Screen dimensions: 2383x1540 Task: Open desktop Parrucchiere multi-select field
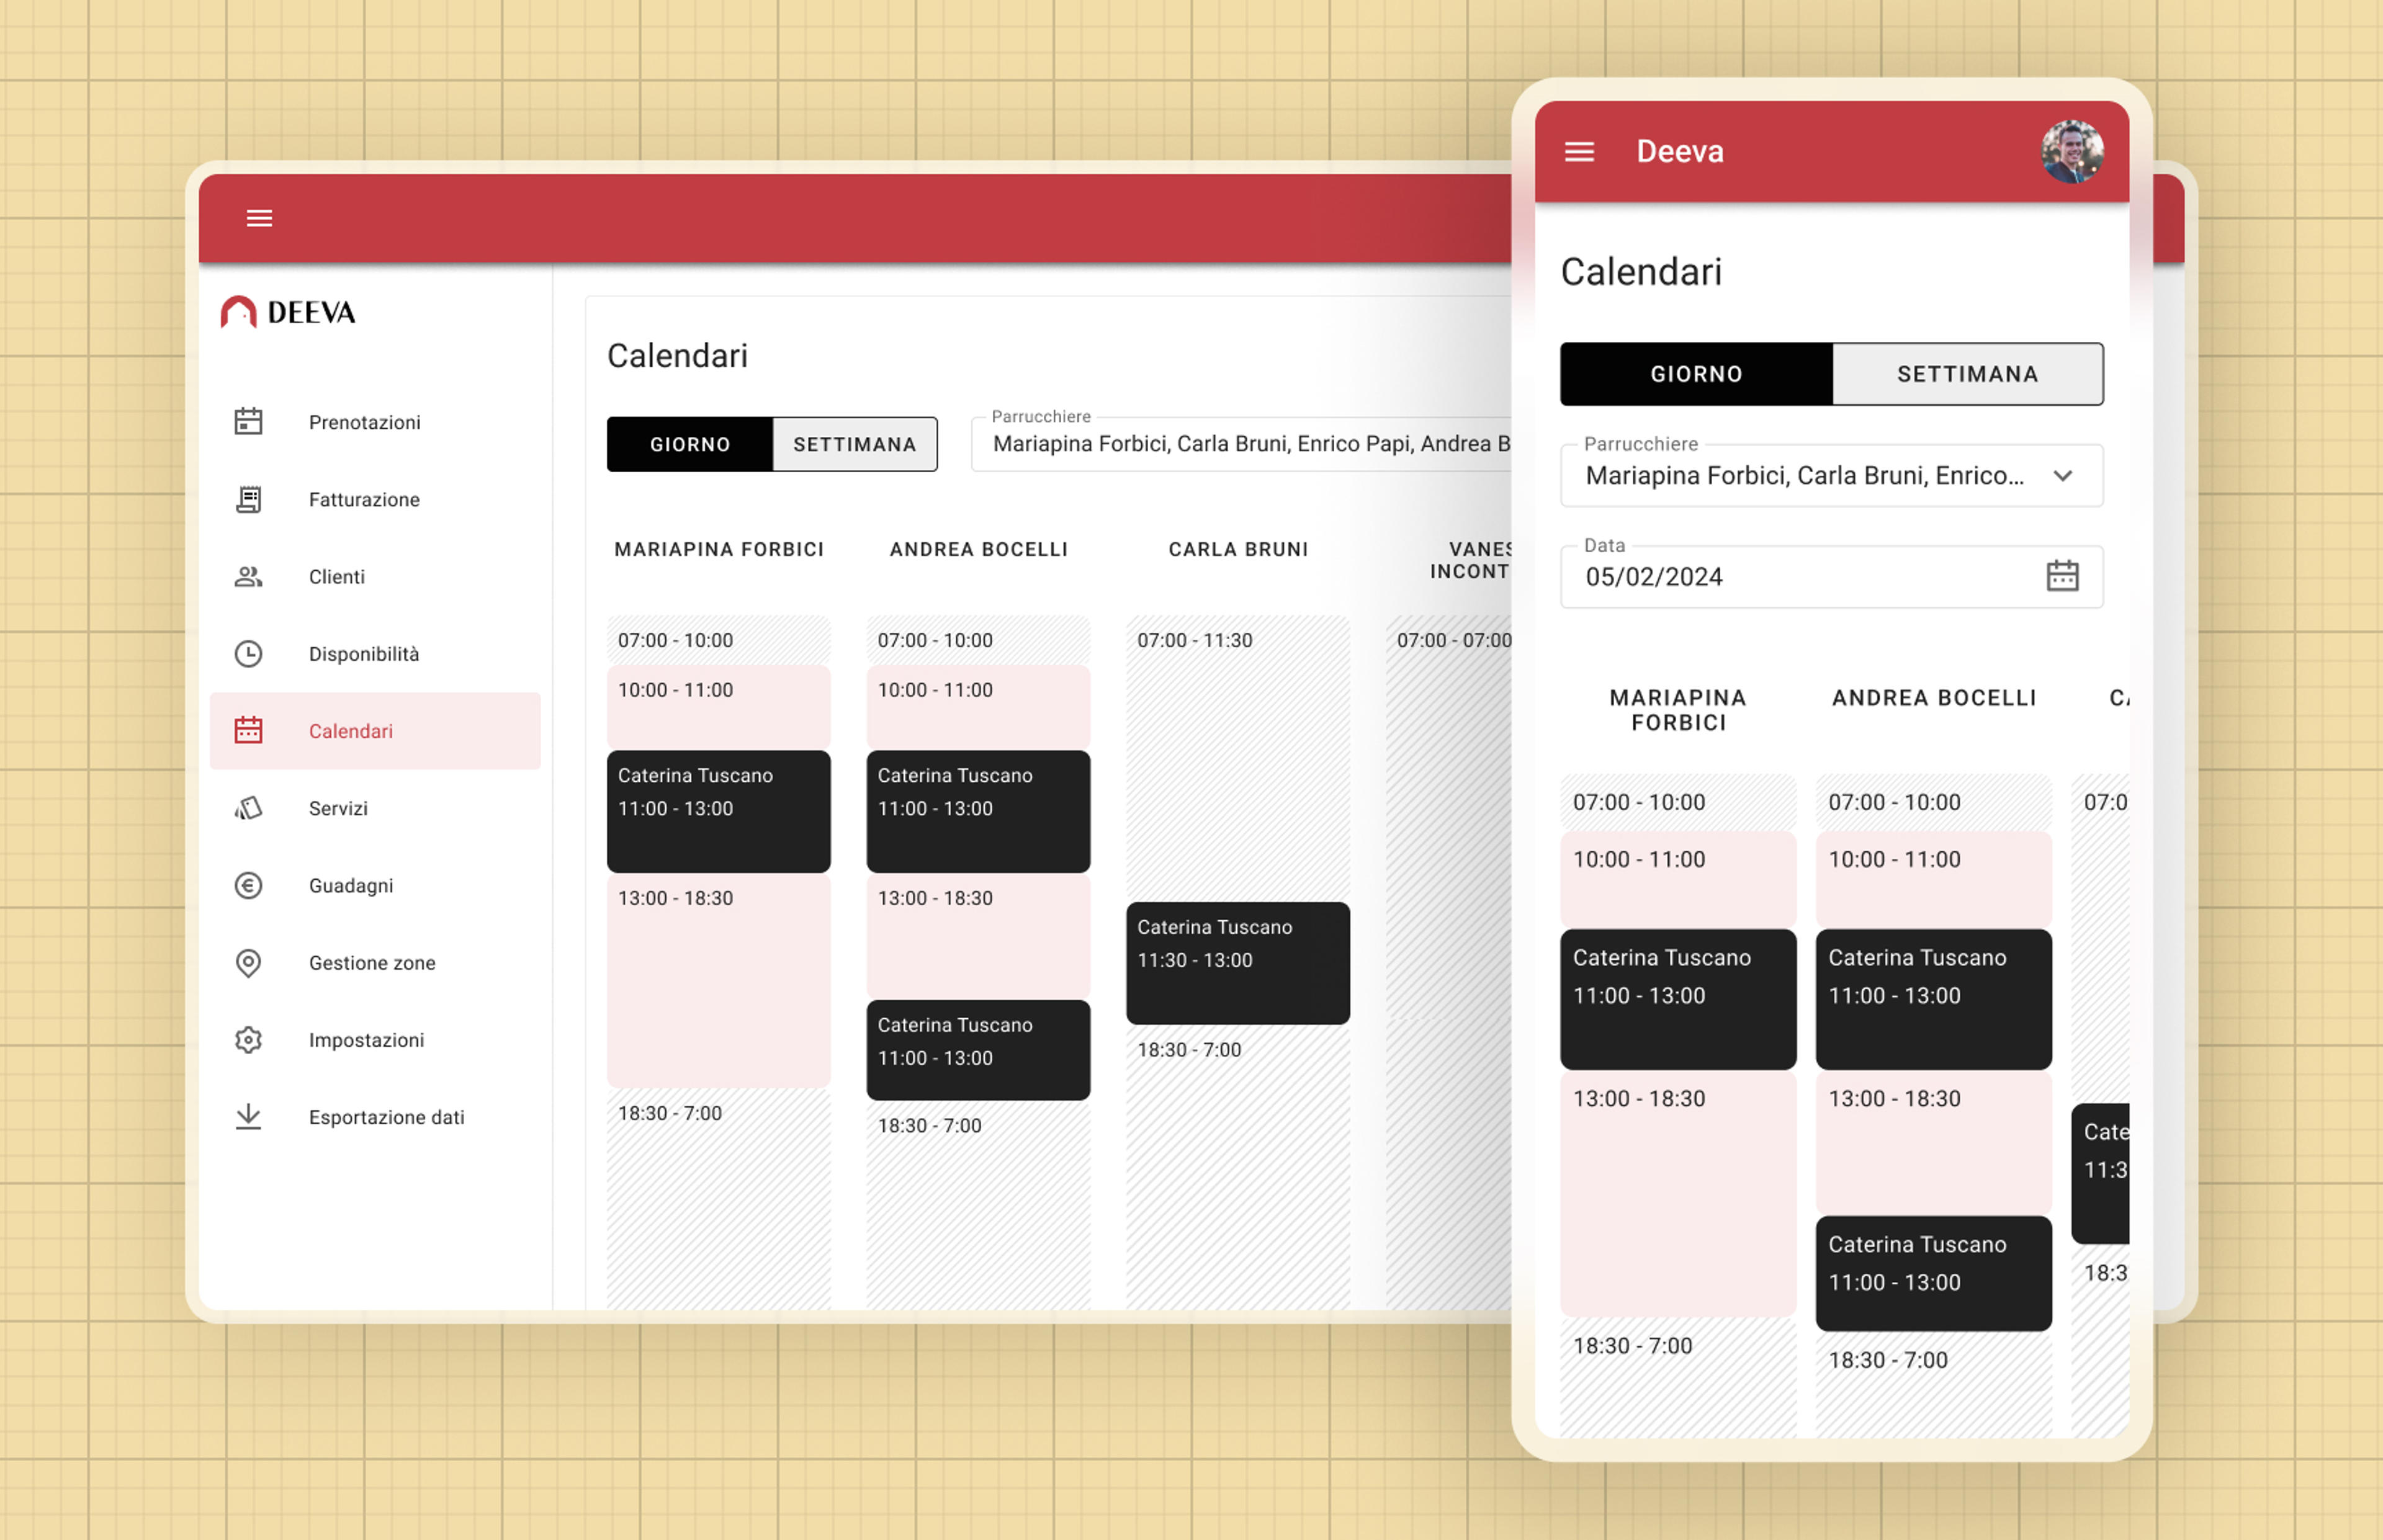[x=1241, y=444]
